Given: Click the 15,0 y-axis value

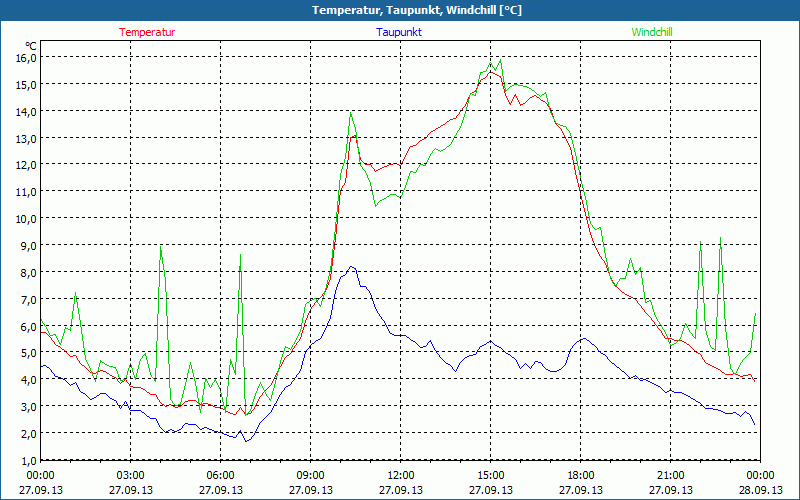Looking at the screenshot, I should pos(26,85).
